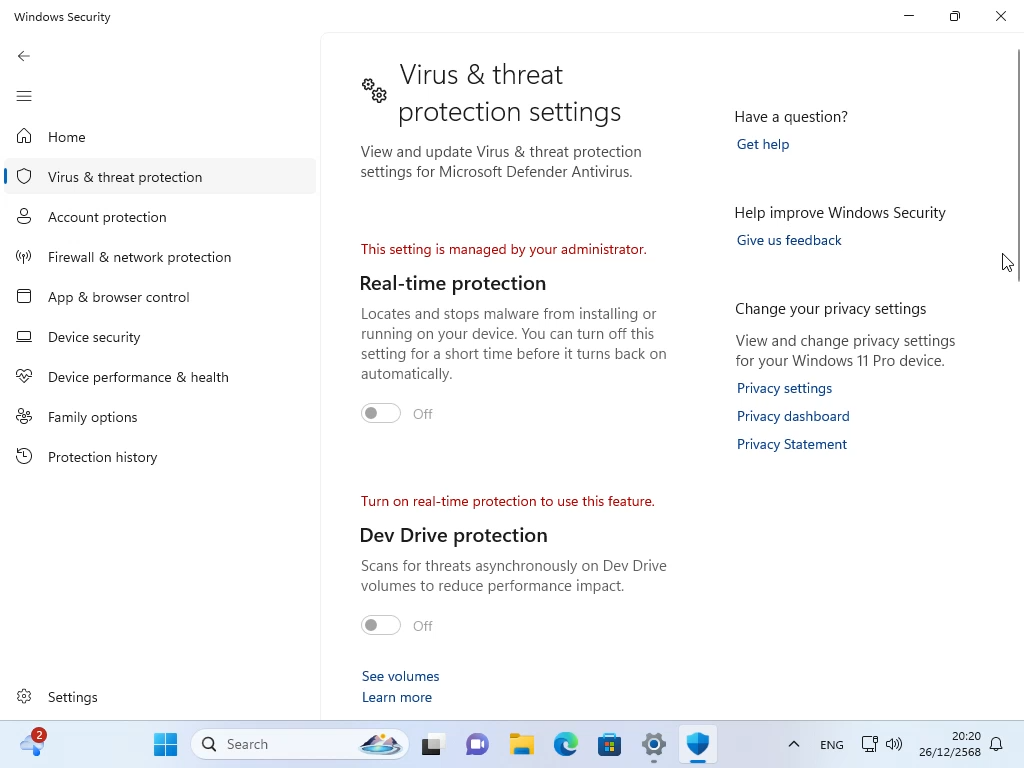Click the Get help link
The image size is (1024, 768).
pyautogui.click(x=762, y=144)
